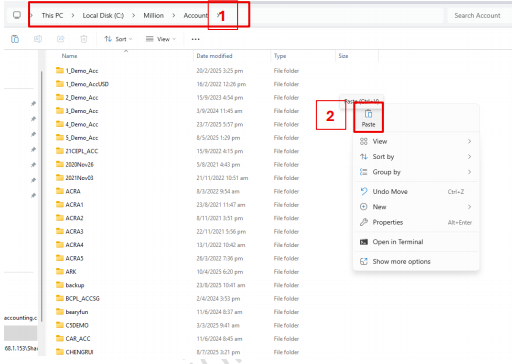The width and height of the screenshot is (512, 364).
Task: Expand the New submenu
Action: point(416,207)
